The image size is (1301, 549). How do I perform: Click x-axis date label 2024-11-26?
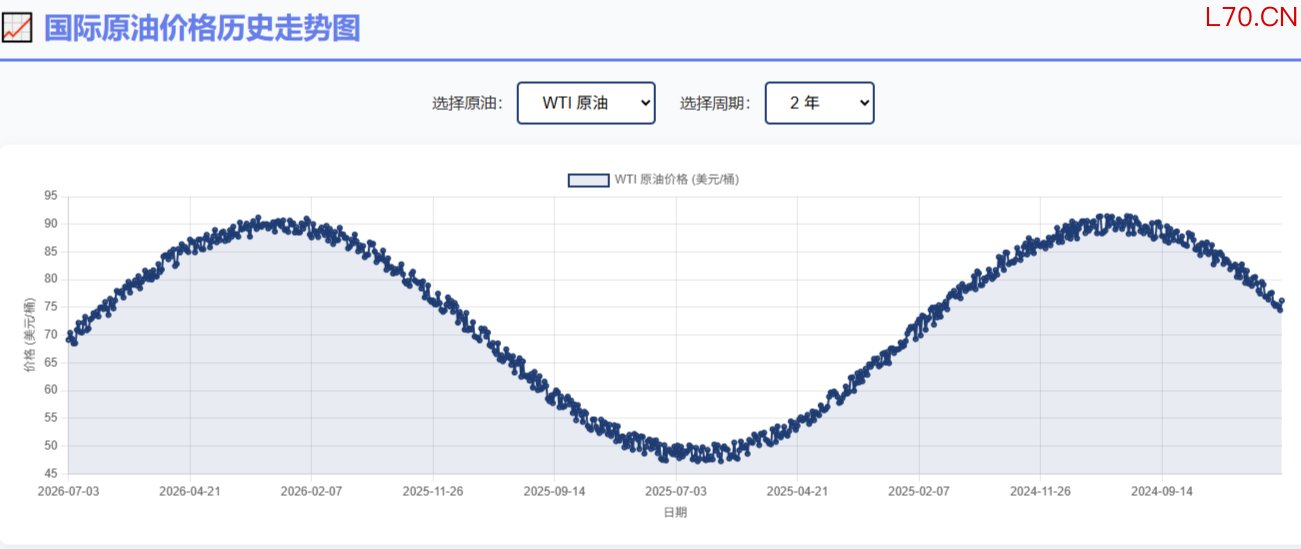(1040, 492)
